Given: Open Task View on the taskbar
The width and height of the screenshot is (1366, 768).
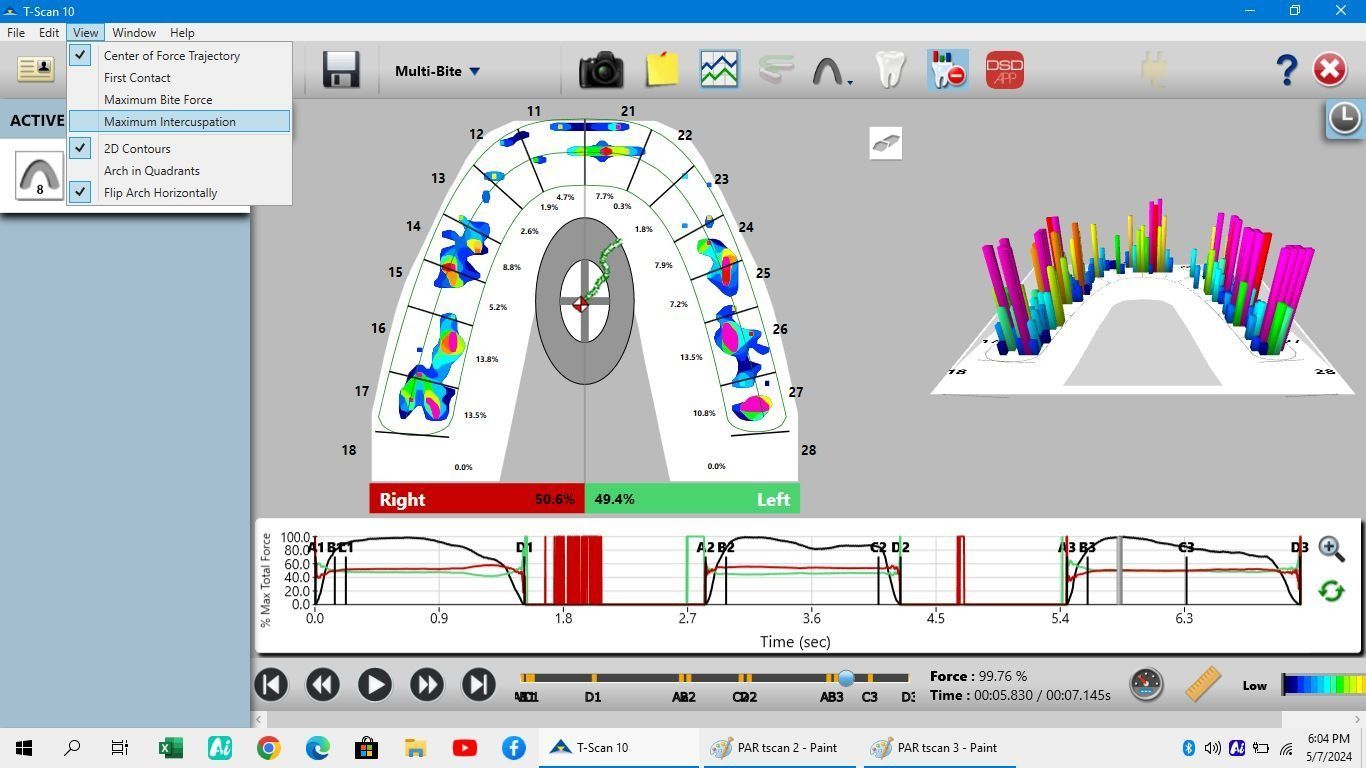Looking at the screenshot, I should (x=120, y=748).
